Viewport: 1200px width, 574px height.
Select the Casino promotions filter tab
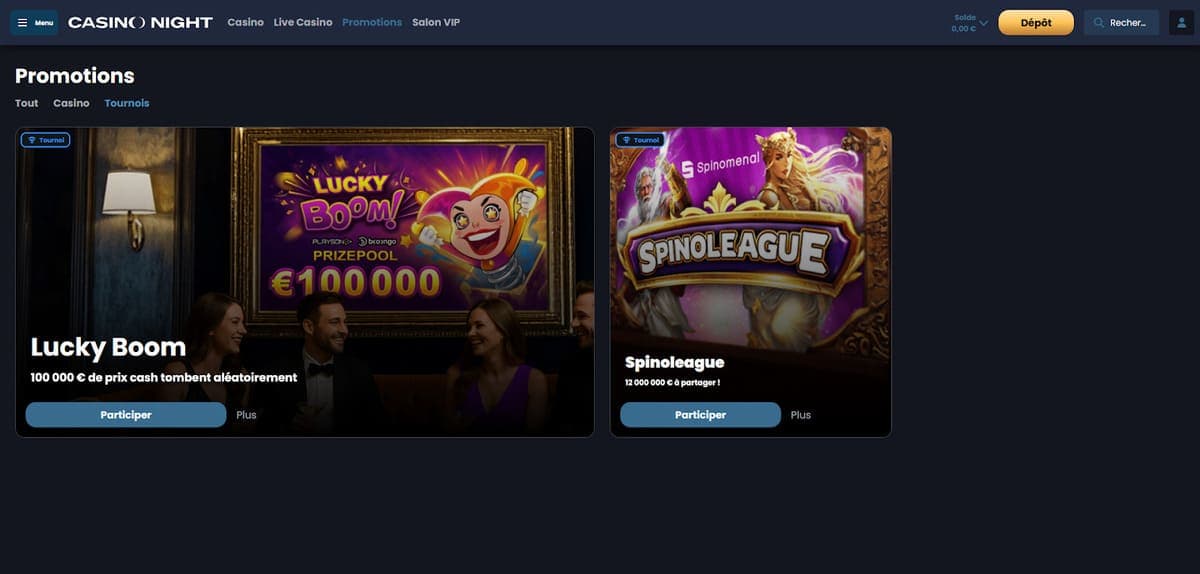click(x=71, y=103)
